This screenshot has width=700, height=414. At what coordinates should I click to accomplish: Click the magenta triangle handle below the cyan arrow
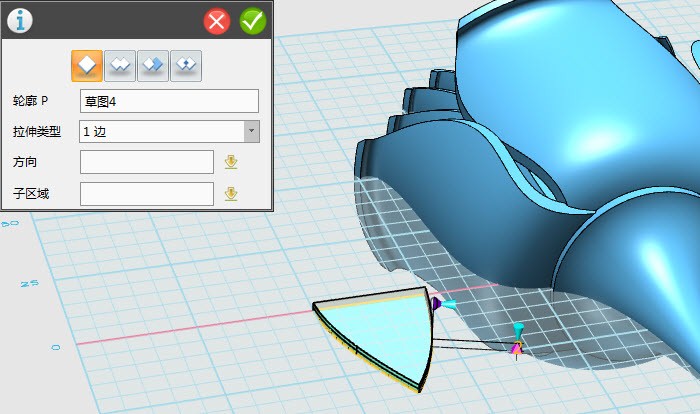[516, 348]
